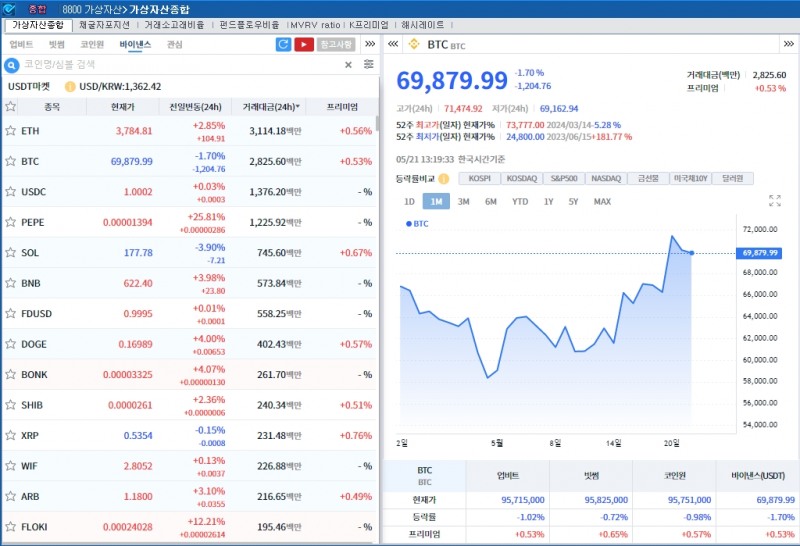800x546 pixels.
Task: Collapse chart panel with <<< arrows
Action: click(x=393, y=45)
